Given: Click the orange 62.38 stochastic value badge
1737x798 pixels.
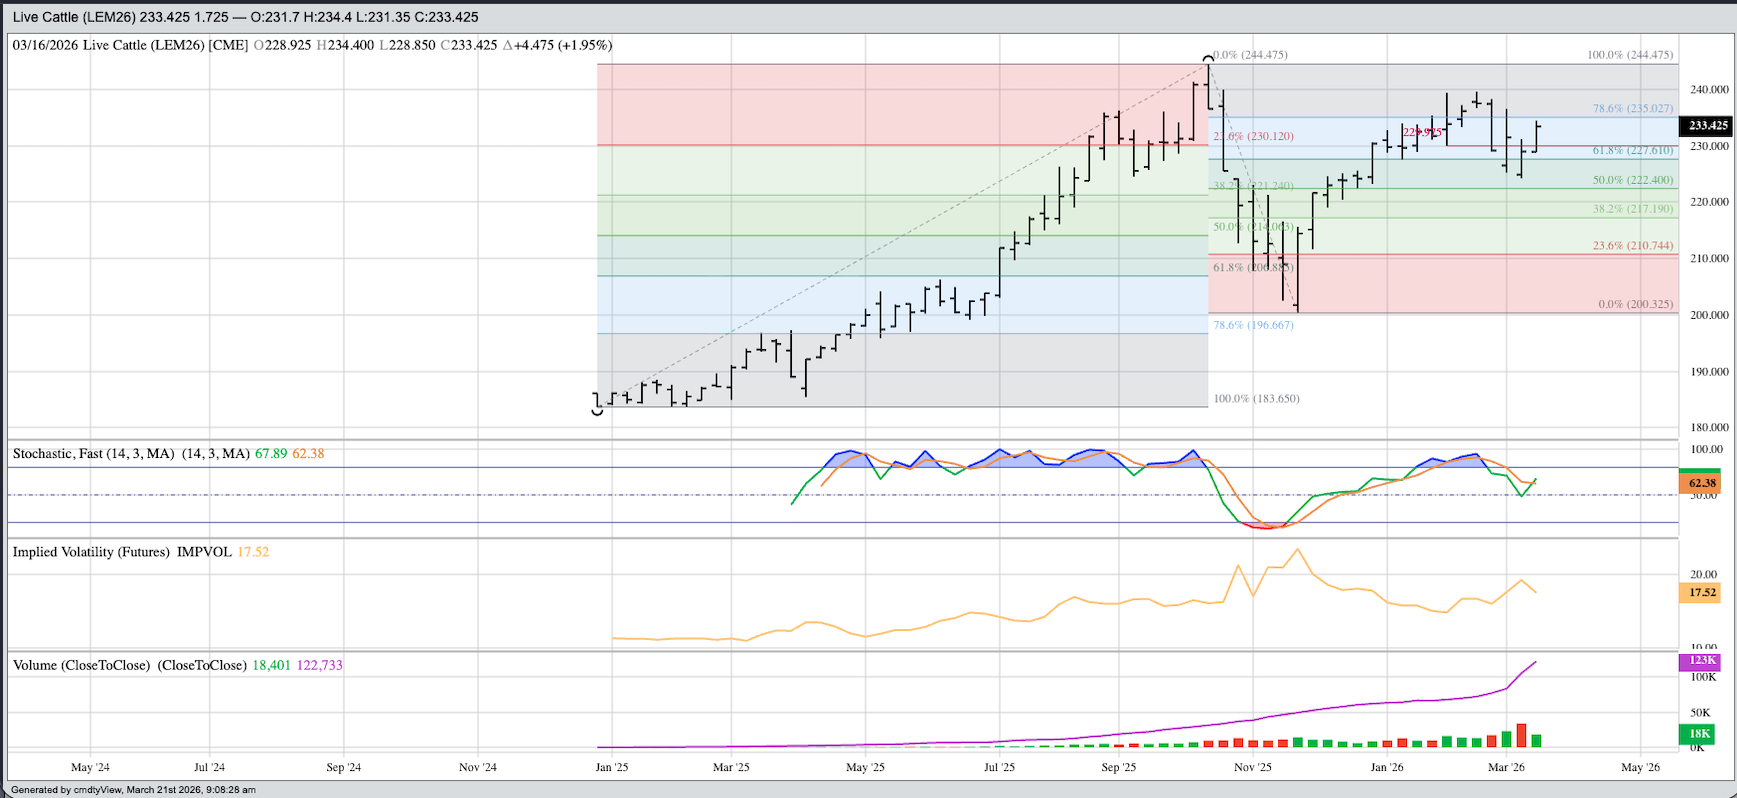Looking at the screenshot, I should 1702,483.
